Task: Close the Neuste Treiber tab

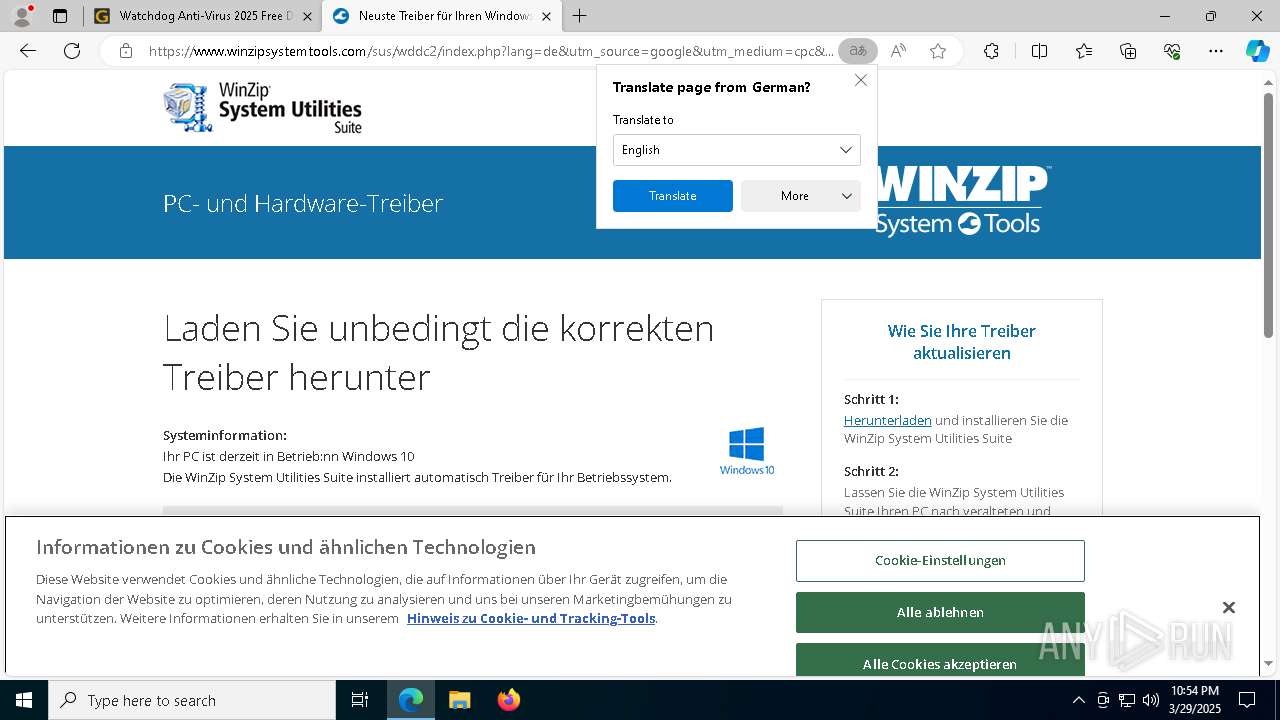Action: pyautogui.click(x=546, y=16)
